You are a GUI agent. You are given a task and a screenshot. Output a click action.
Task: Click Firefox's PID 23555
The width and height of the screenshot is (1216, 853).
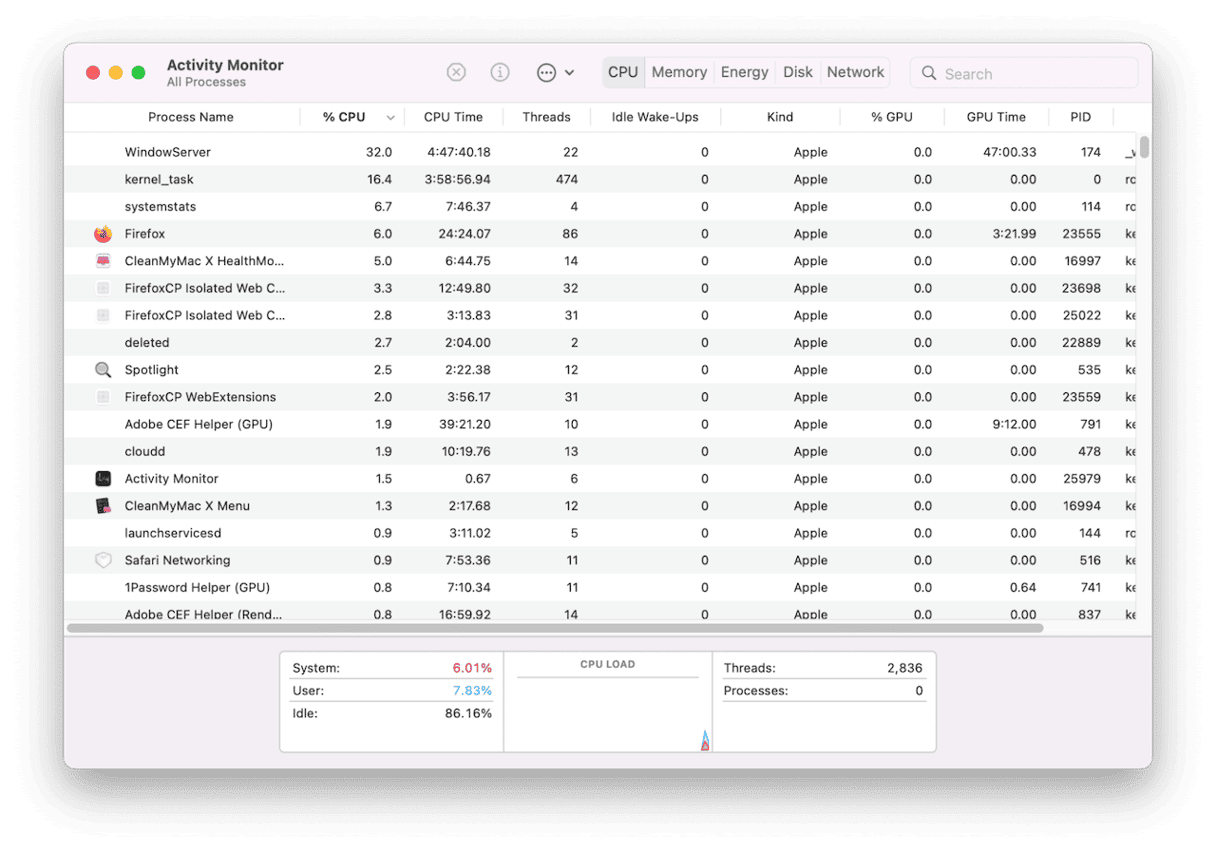coord(1081,234)
